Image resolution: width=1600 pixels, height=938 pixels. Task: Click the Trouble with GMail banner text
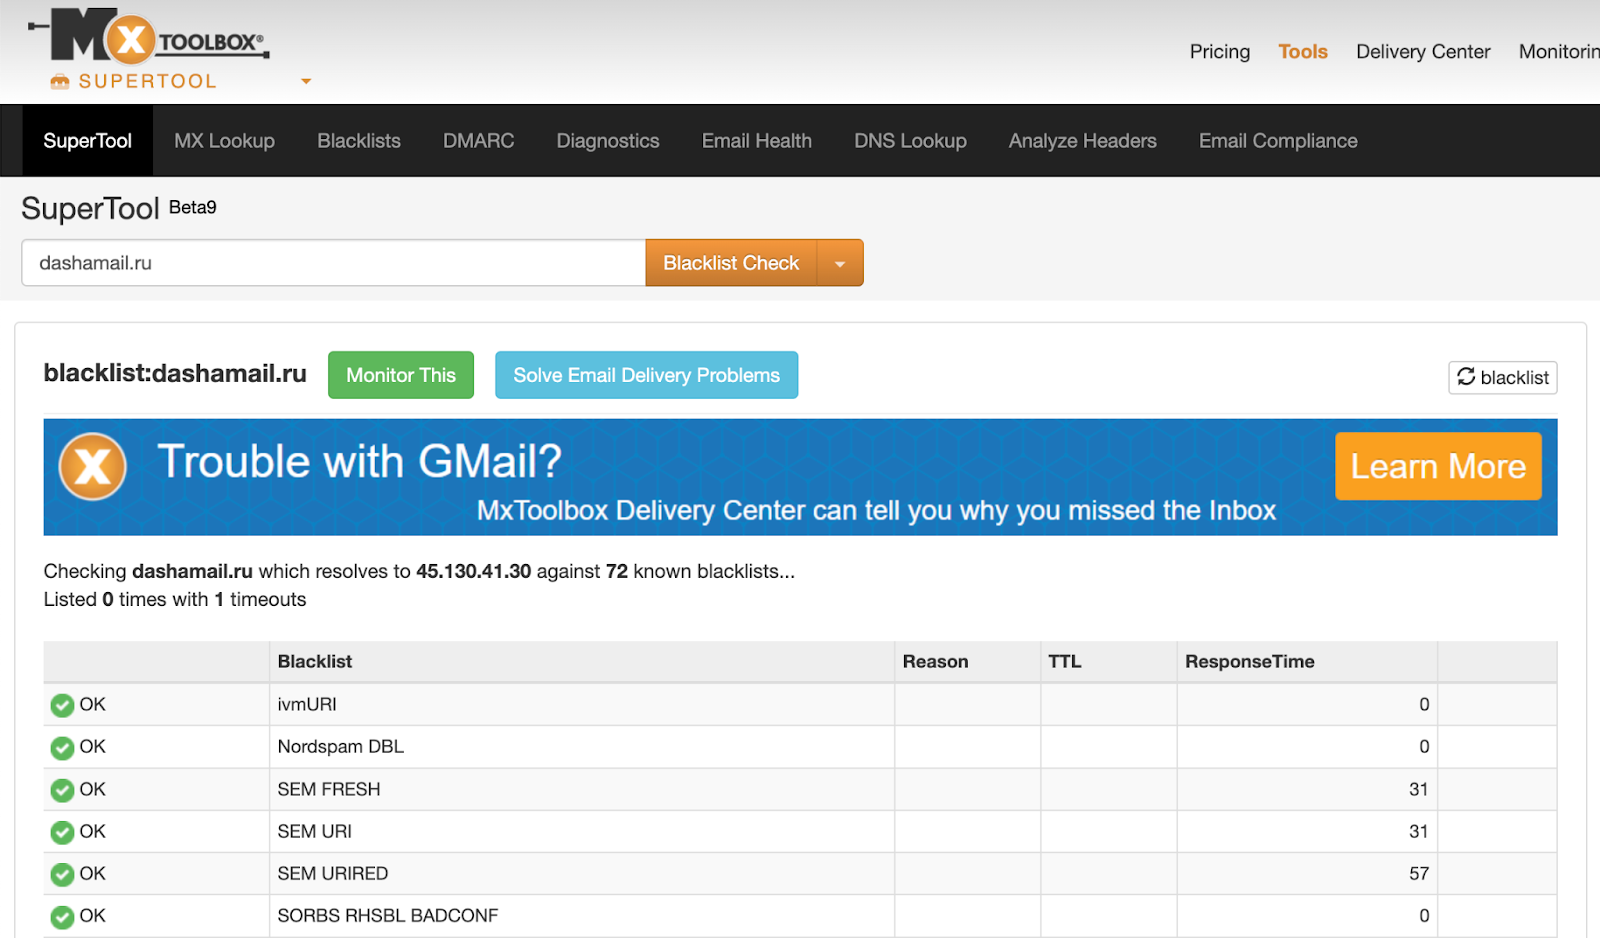coord(360,462)
